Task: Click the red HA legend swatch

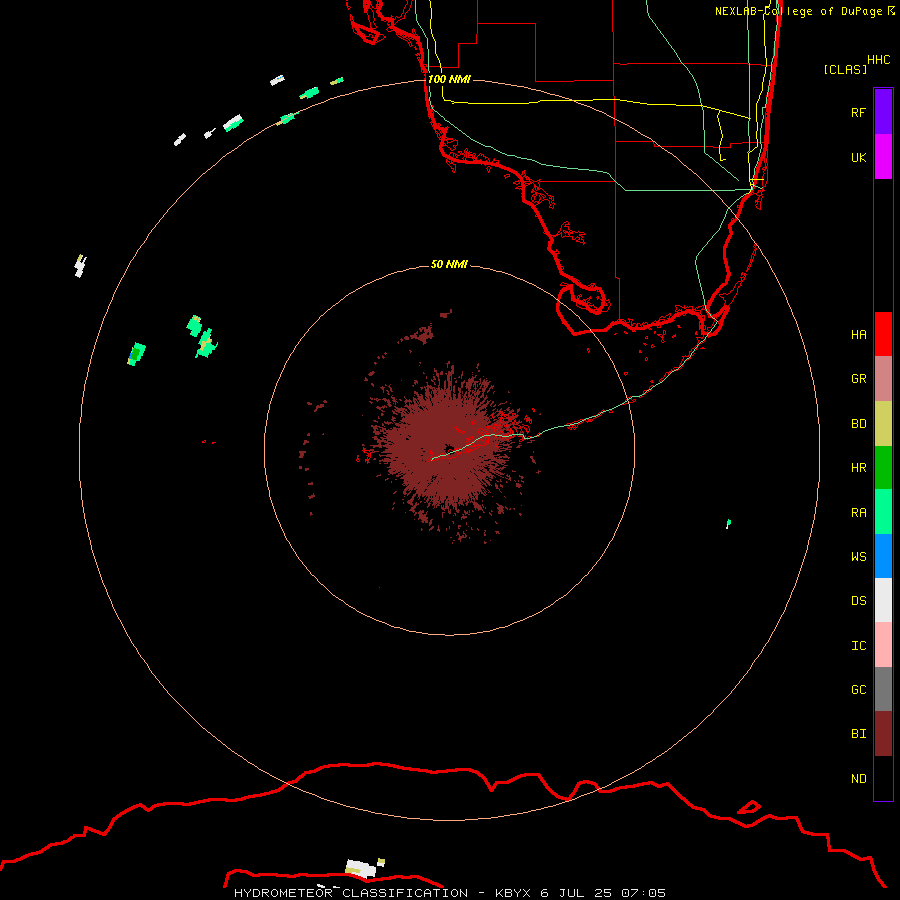Action: pos(883,334)
